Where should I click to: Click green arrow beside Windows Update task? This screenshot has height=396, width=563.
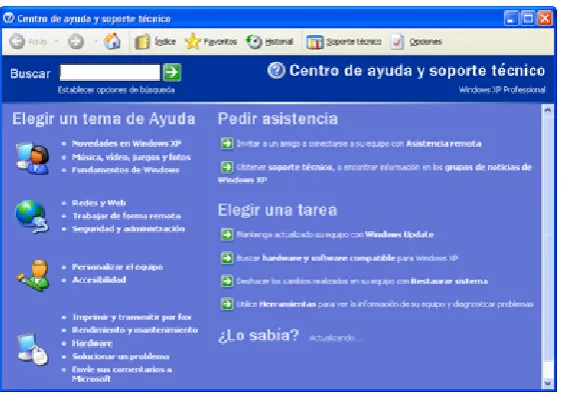(227, 234)
